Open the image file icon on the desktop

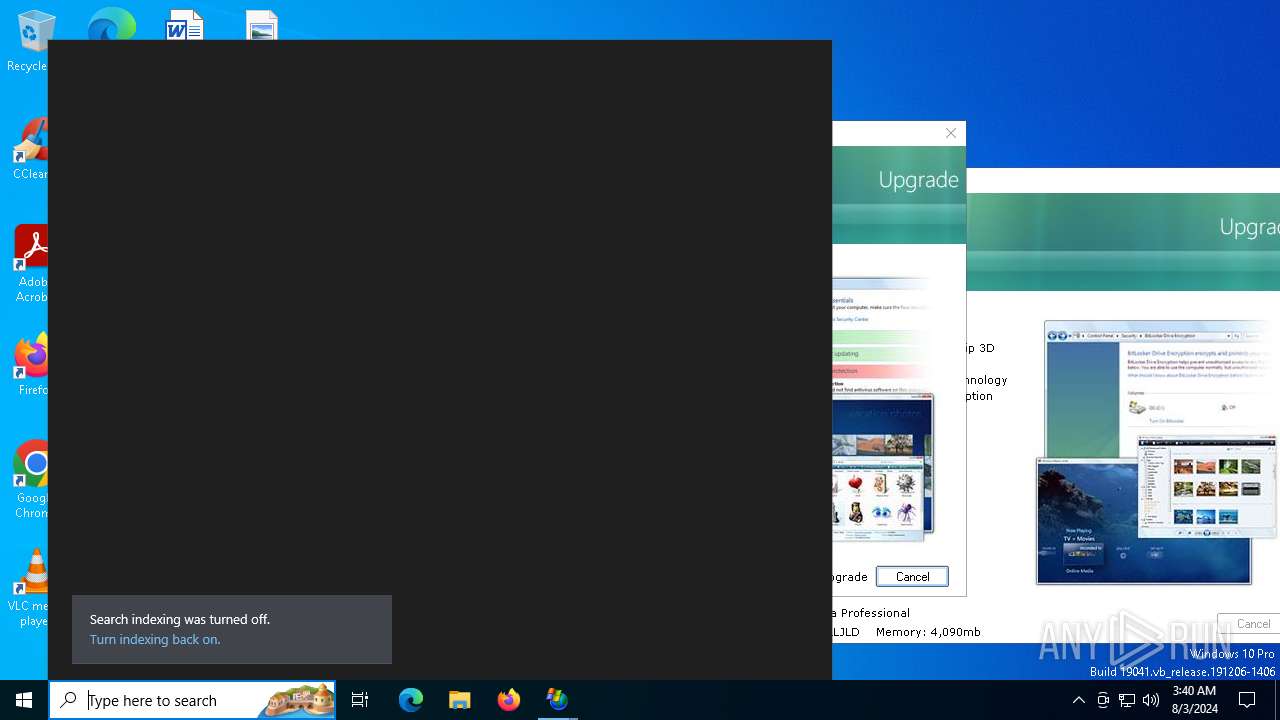262,25
